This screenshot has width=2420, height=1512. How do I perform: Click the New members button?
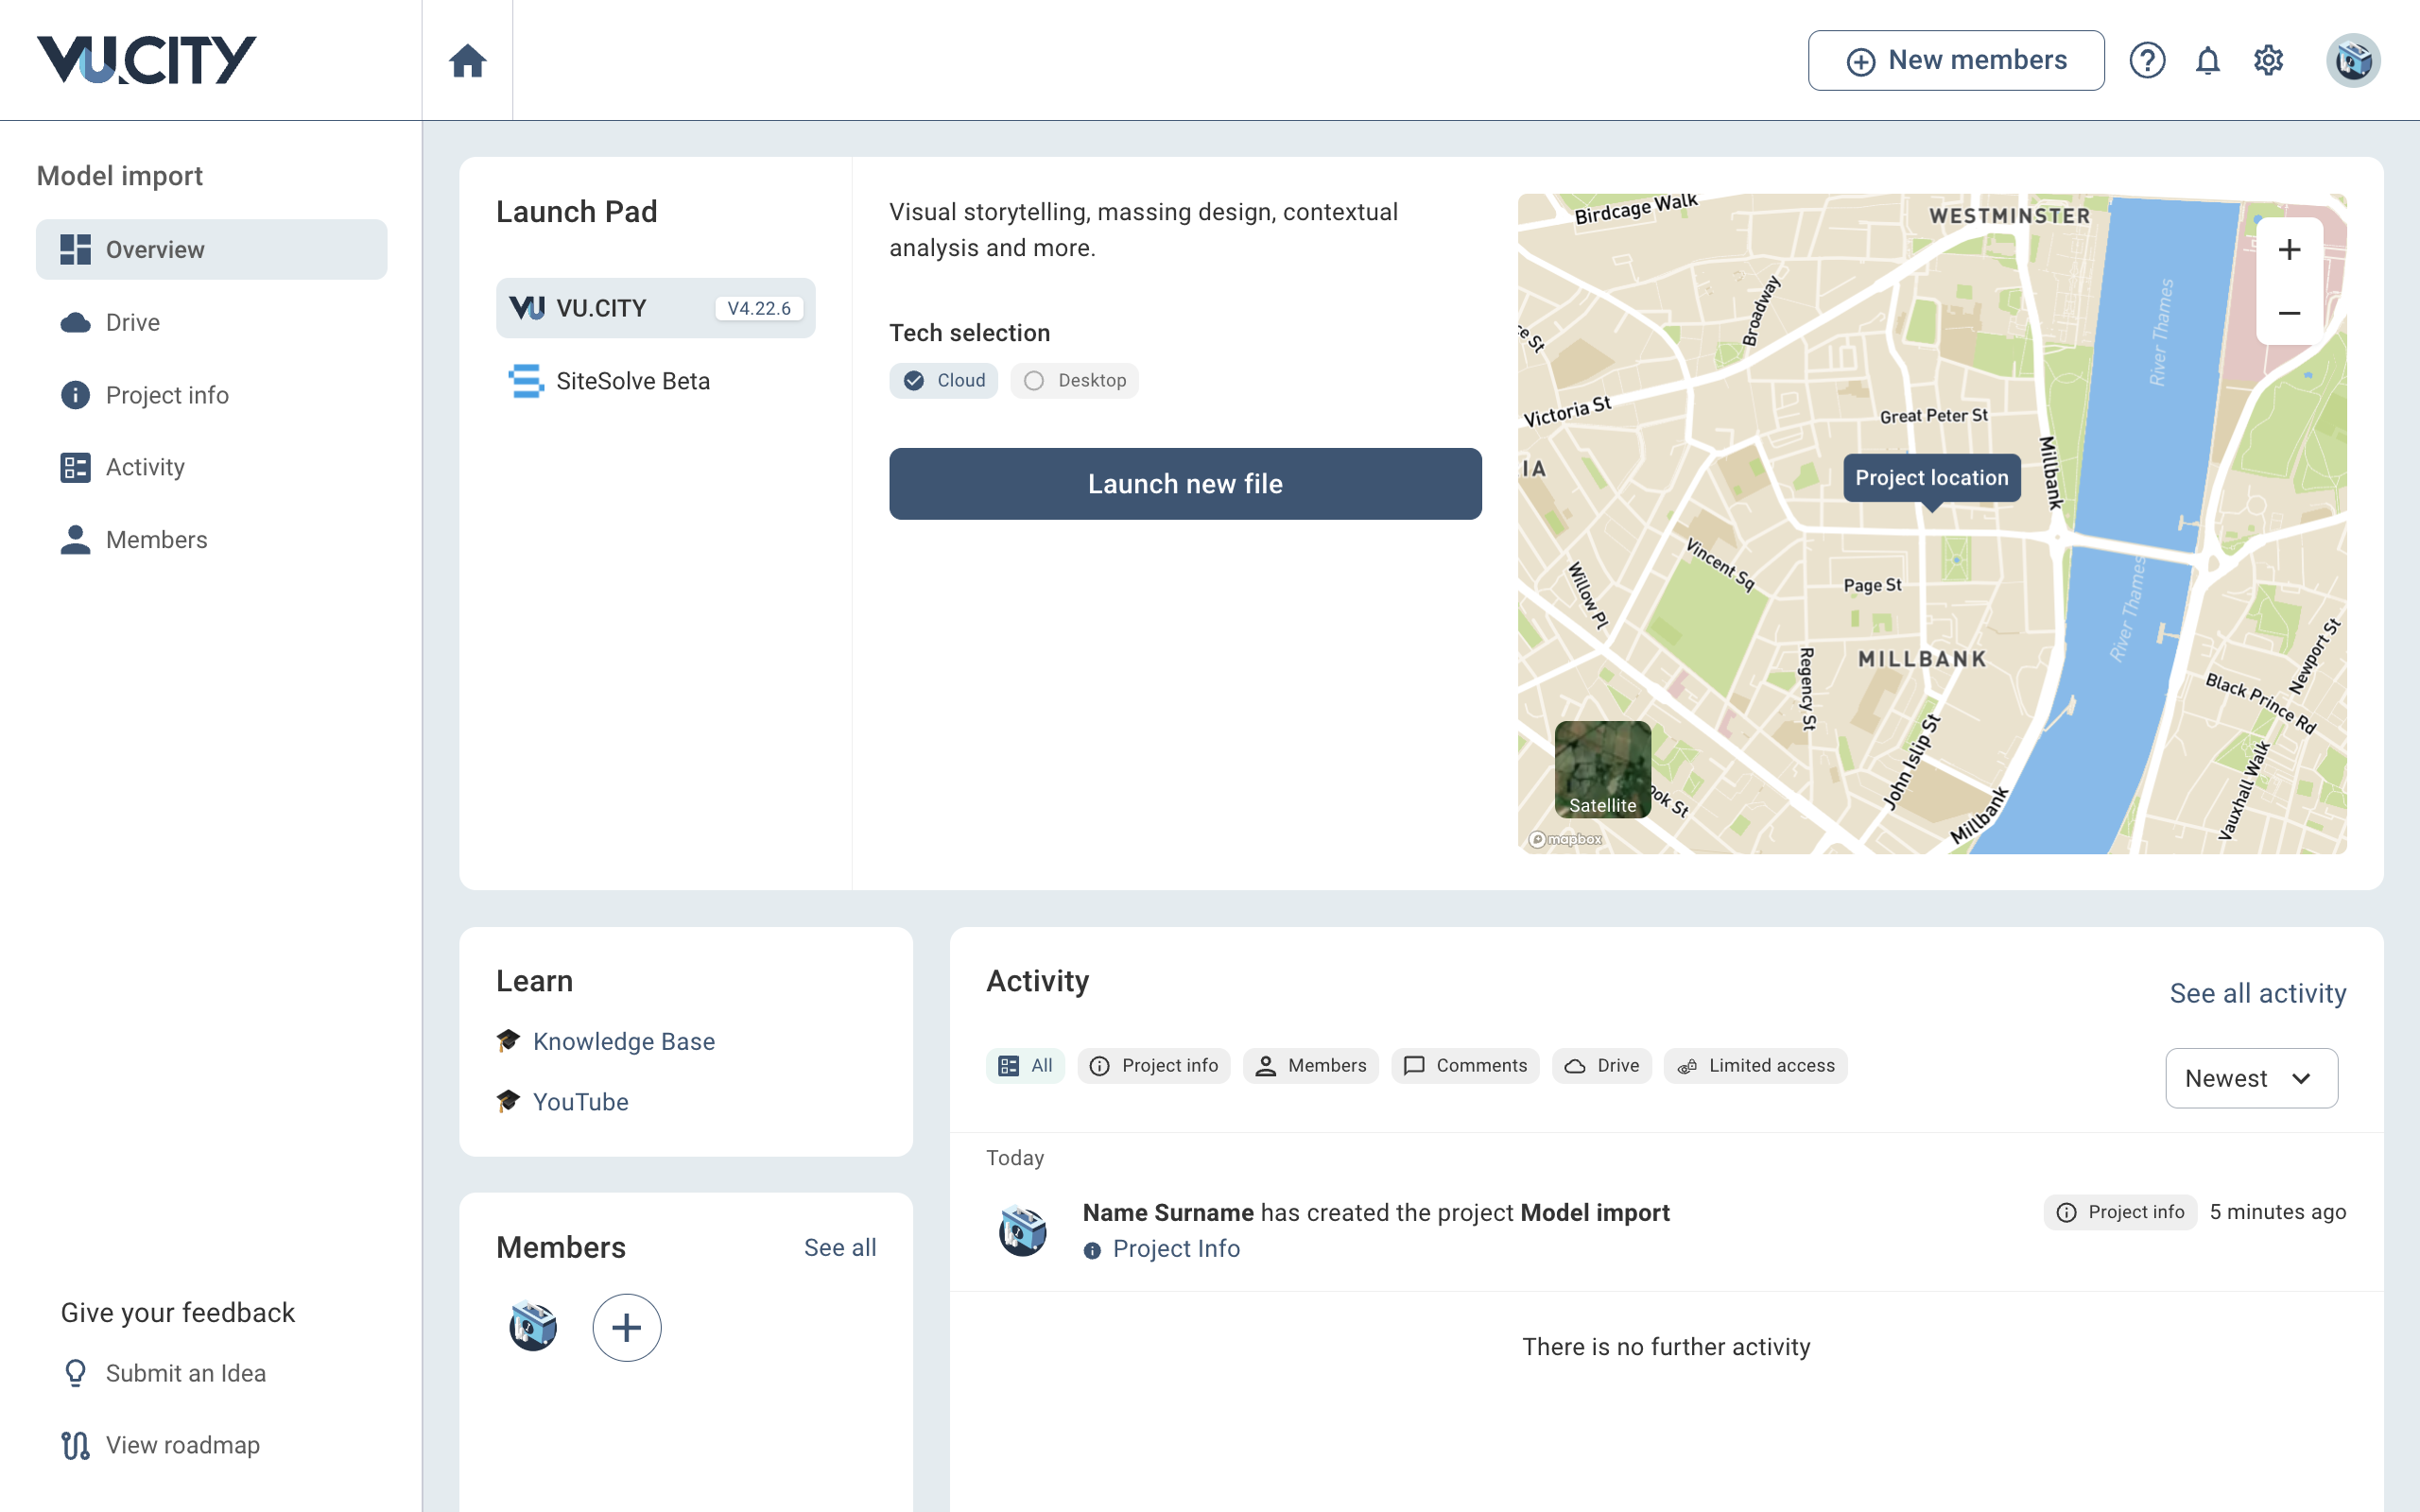click(x=1955, y=61)
